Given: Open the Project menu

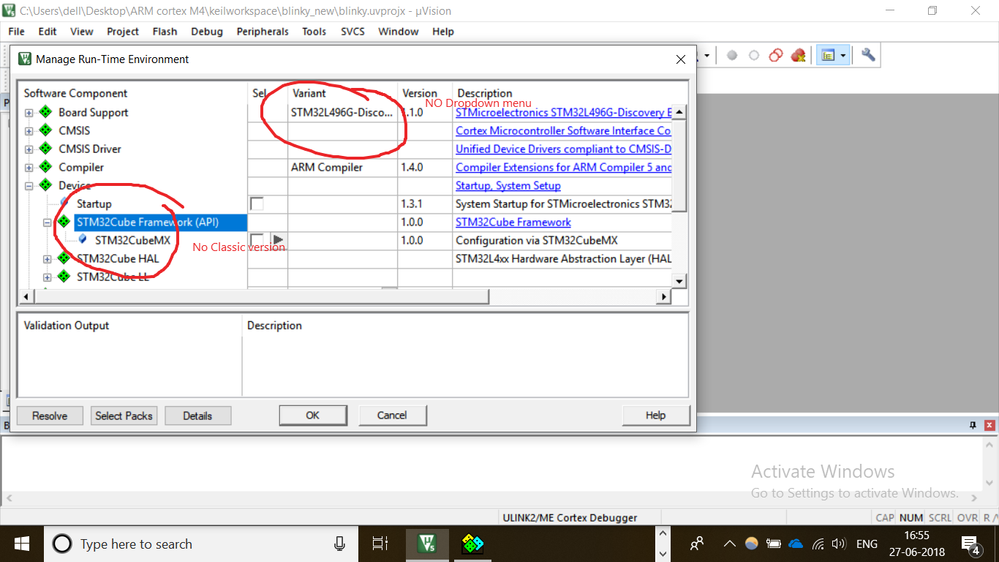Looking at the screenshot, I should 122,31.
